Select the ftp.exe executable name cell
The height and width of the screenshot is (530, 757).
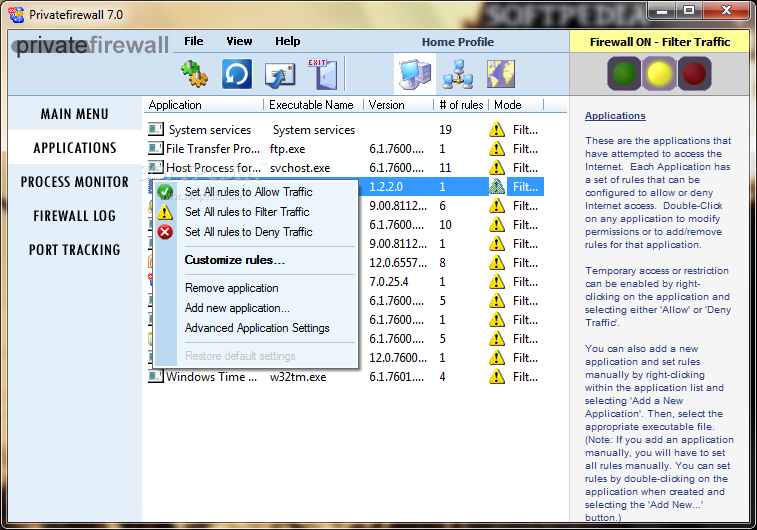pyautogui.click(x=287, y=149)
